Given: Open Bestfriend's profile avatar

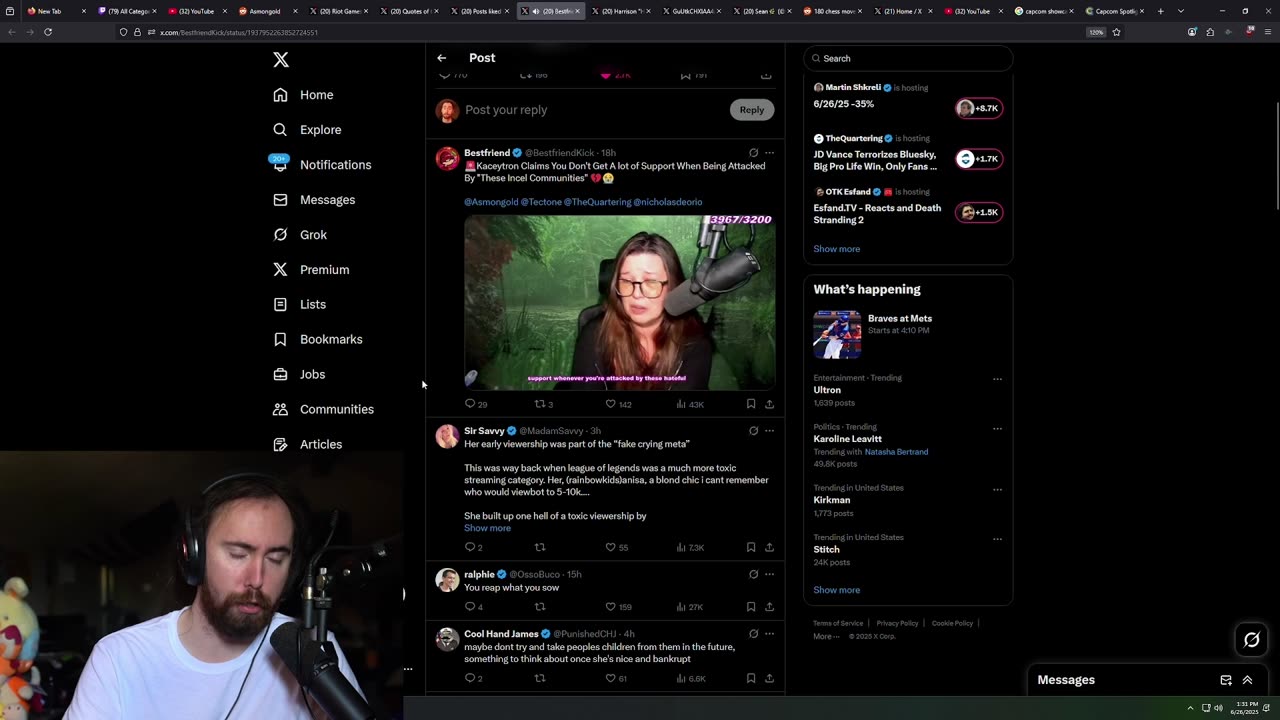Looking at the screenshot, I should pos(447,159).
